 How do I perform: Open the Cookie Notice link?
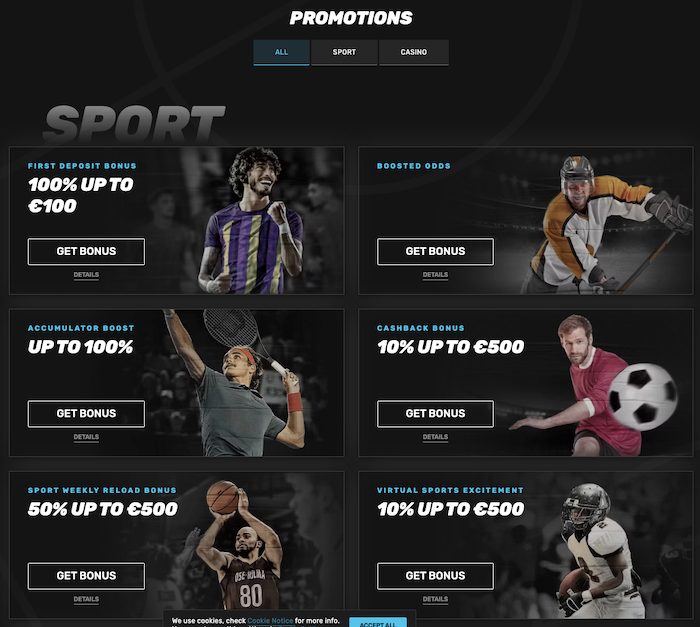(x=270, y=621)
